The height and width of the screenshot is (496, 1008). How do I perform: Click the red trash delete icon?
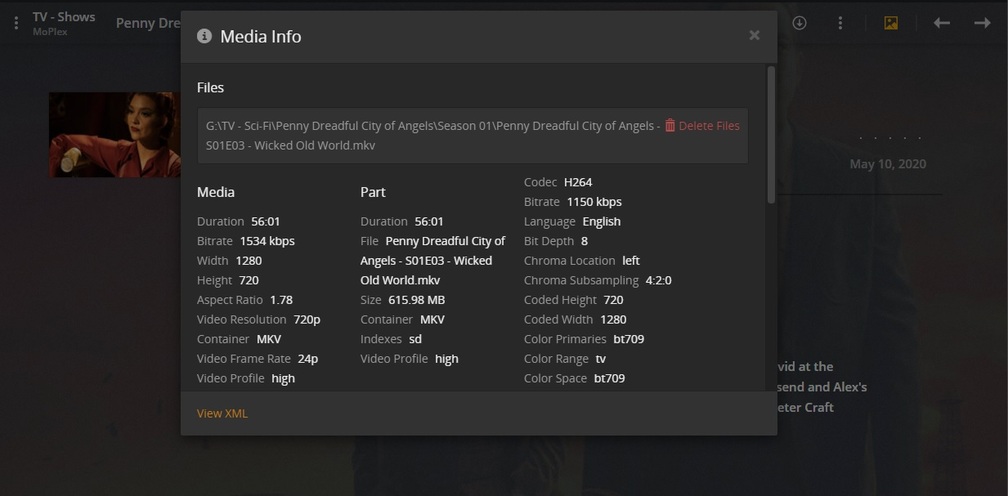click(670, 126)
